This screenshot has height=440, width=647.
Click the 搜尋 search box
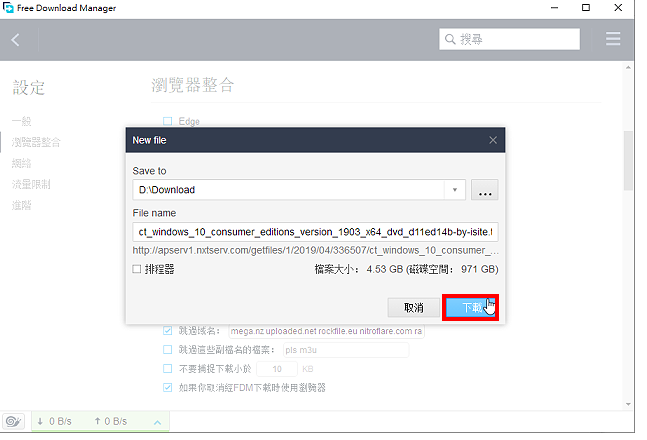[x=509, y=39]
